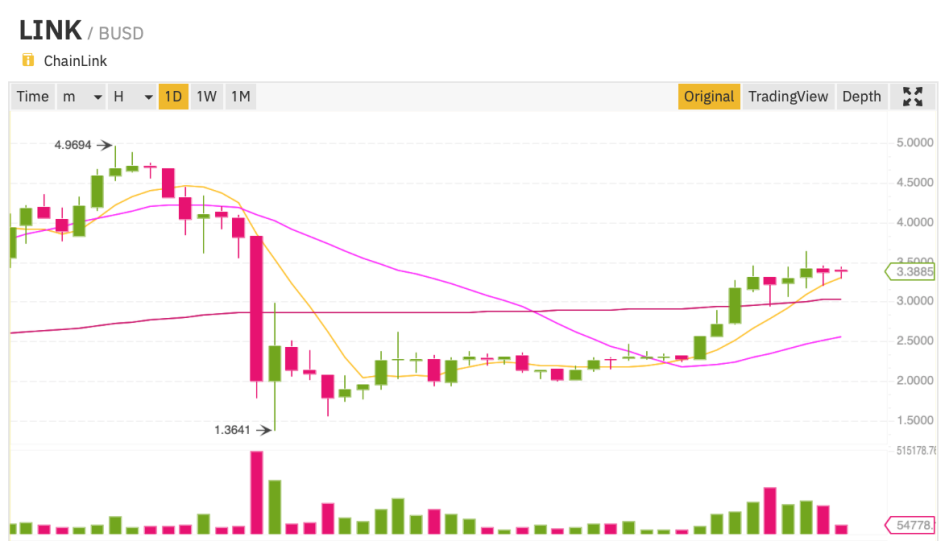
Task: Click the current price tag 3.3885
Action: coord(911,272)
